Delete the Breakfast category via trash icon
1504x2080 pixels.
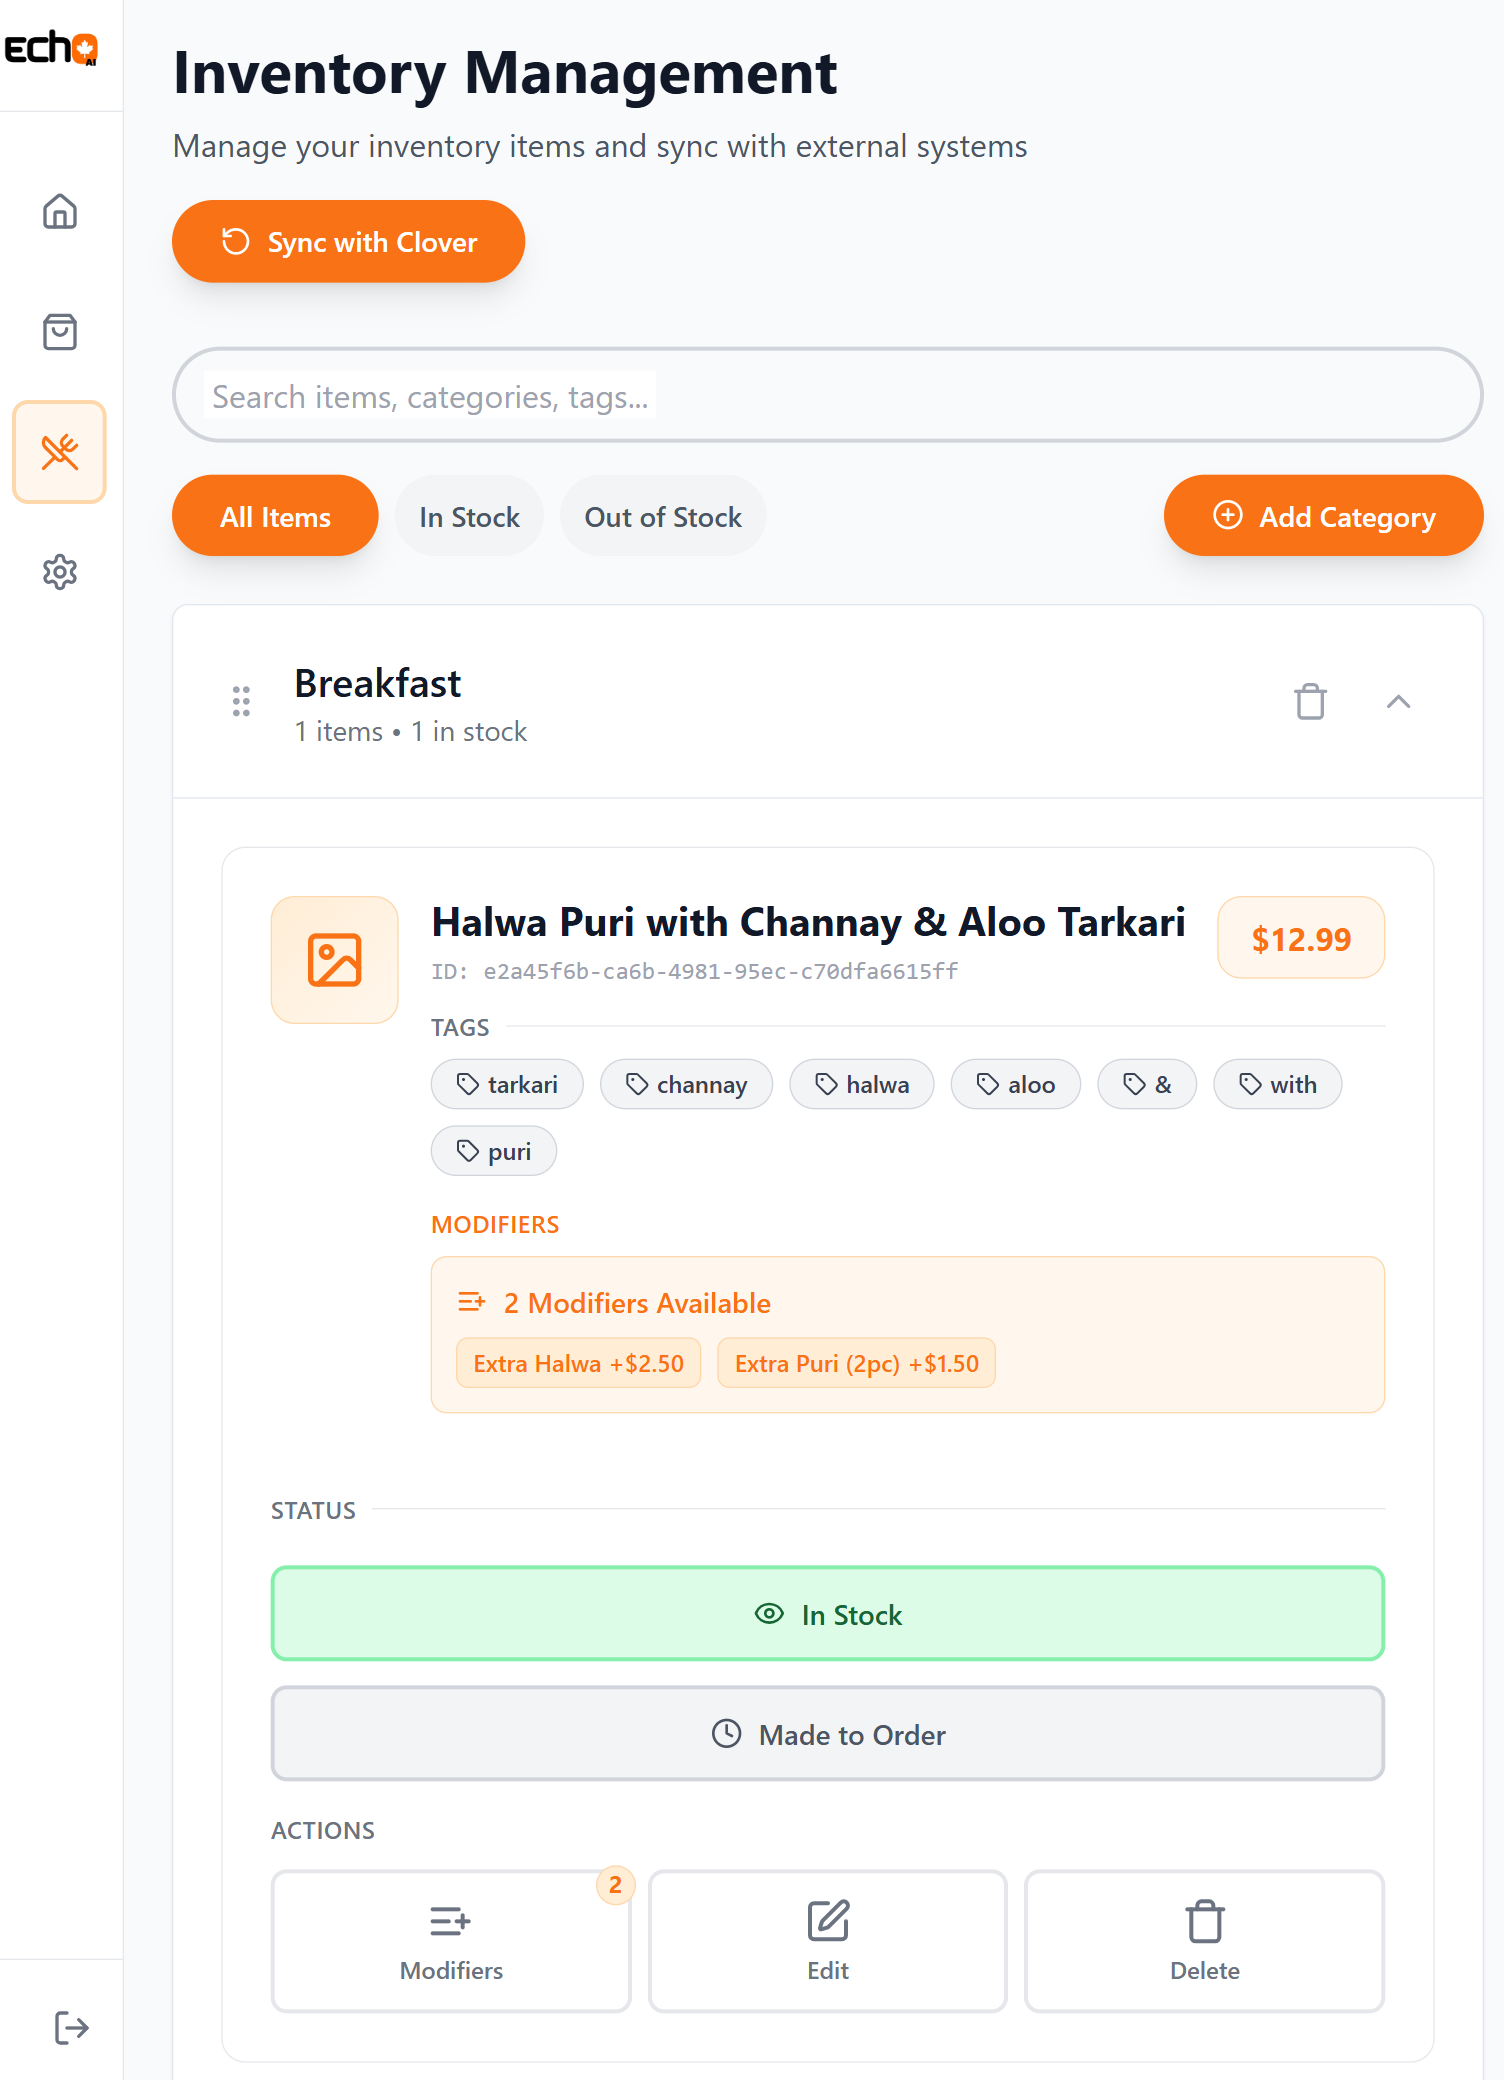[x=1311, y=702]
